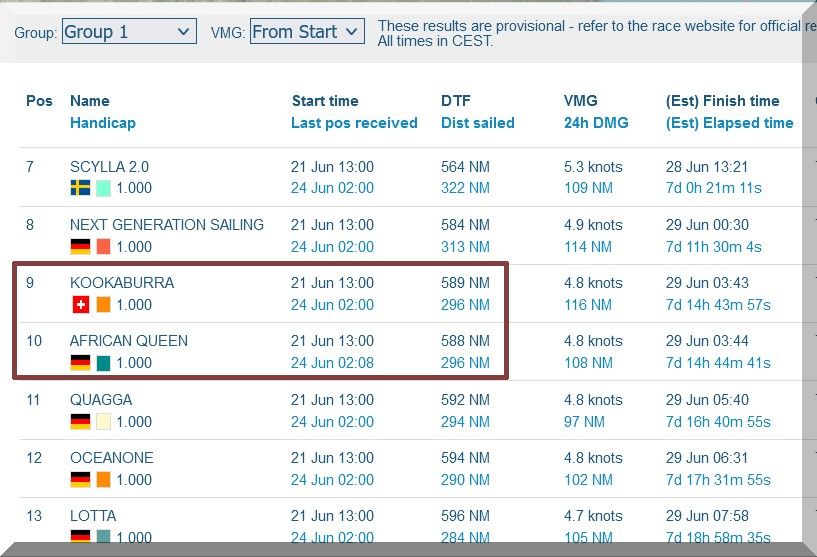Open LOTTA boat entry
Image resolution: width=817 pixels, height=557 pixels.
pos(93,516)
